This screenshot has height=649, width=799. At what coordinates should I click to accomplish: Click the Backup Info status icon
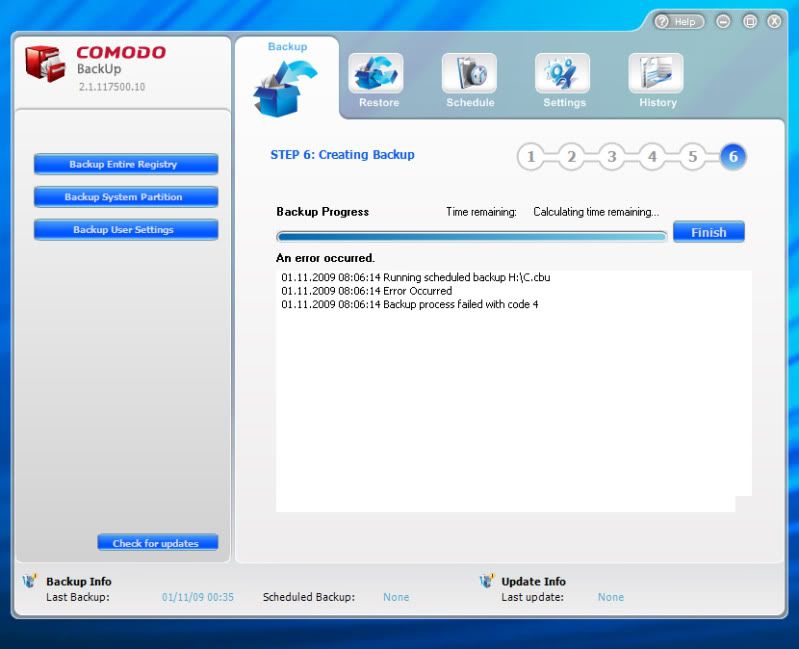tap(30, 581)
